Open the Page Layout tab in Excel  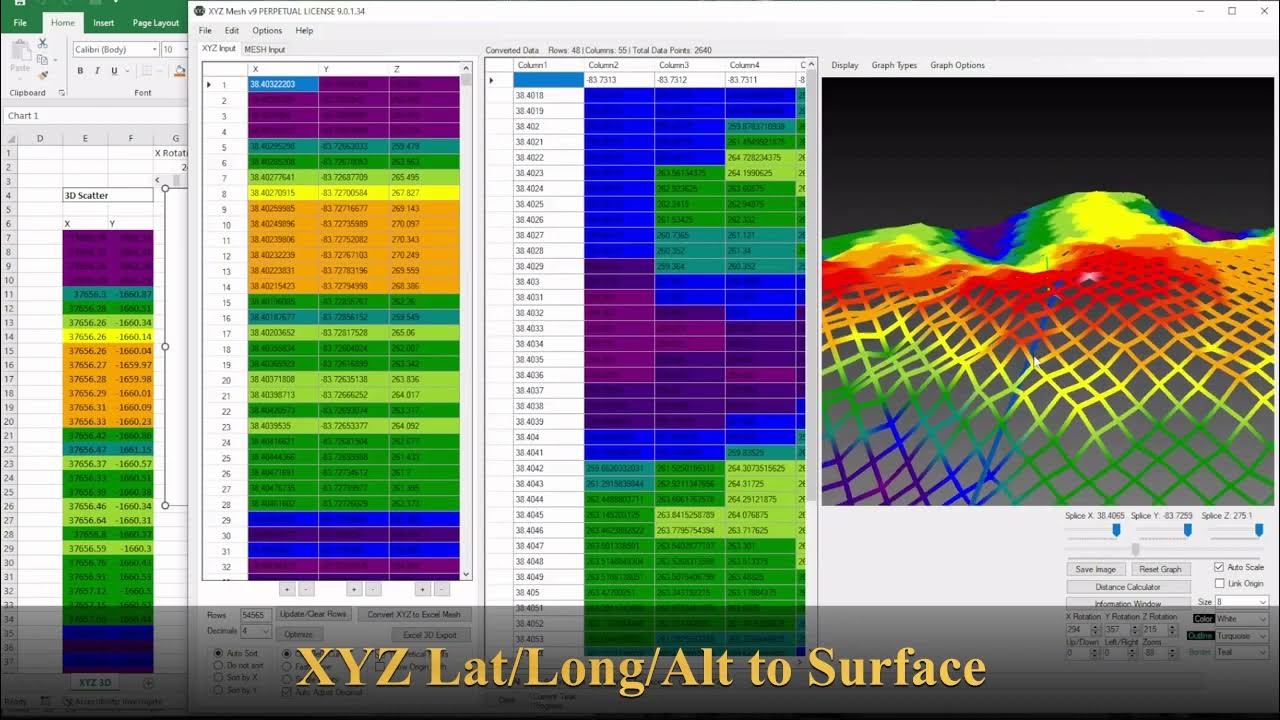(x=156, y=22)
